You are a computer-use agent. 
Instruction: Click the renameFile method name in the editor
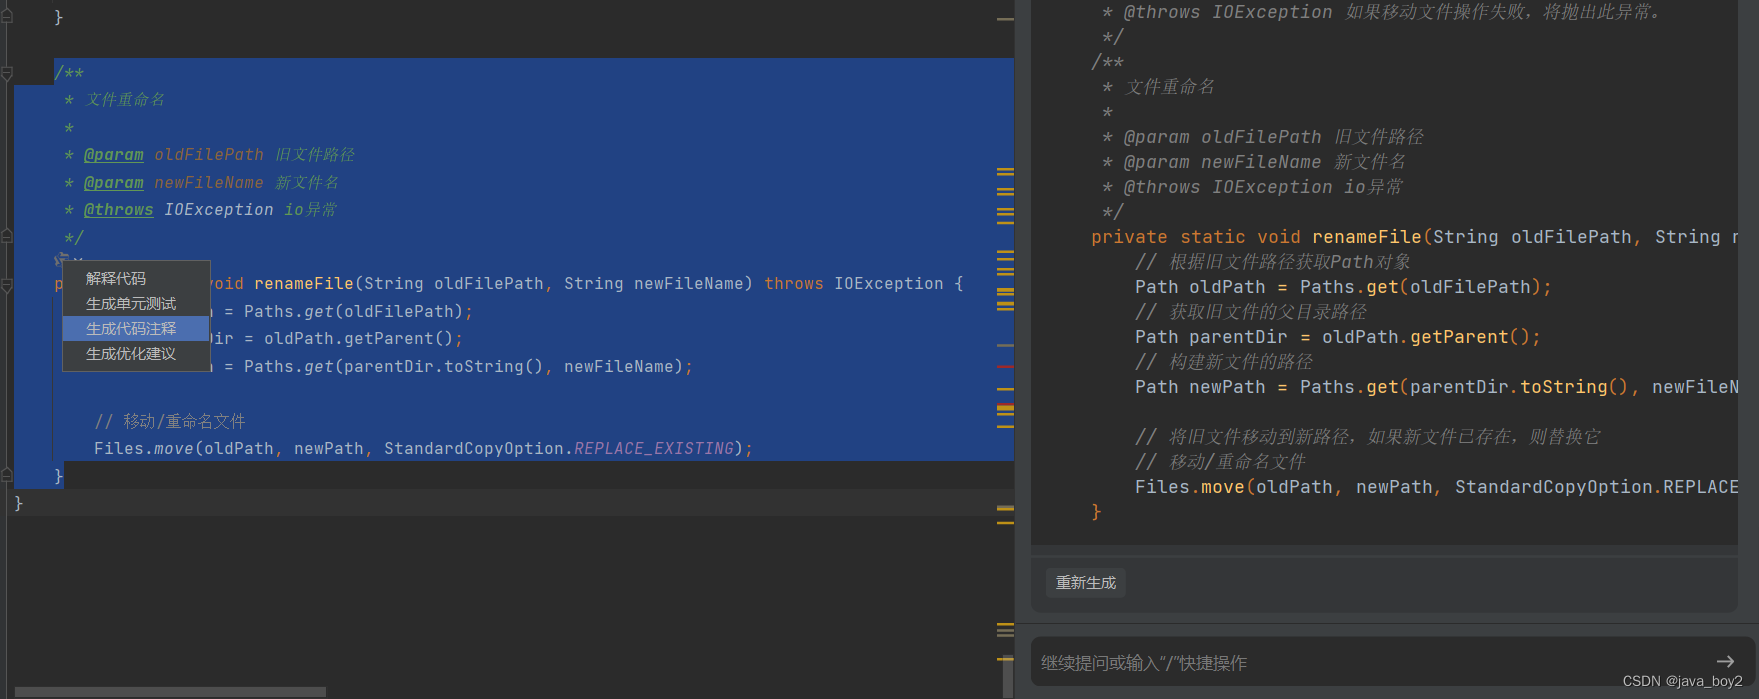[x=304, y=284]
